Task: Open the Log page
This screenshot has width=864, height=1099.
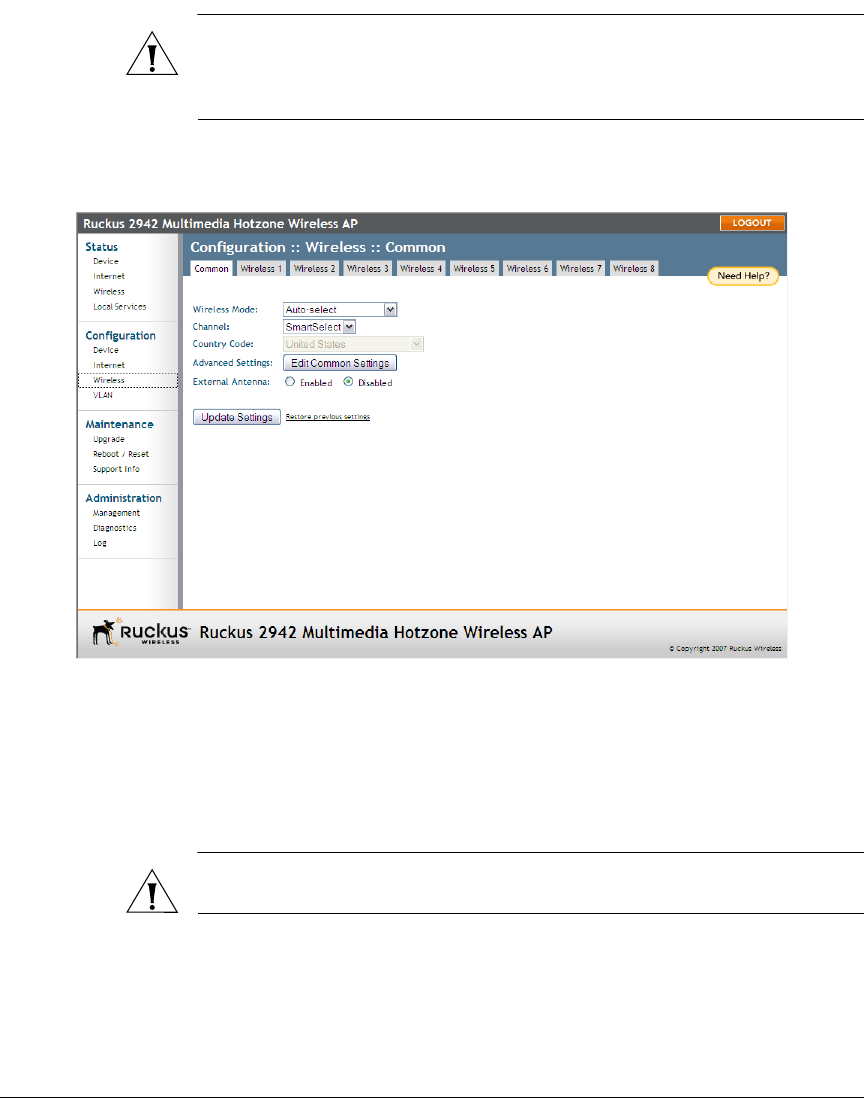Action: 100,543
